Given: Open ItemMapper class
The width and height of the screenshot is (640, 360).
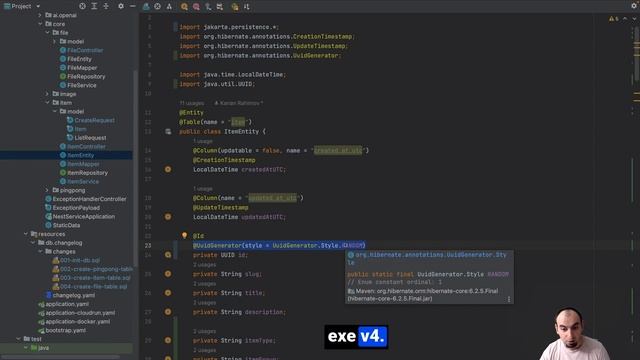Looking at the screenshot, I should pyautogui.click(x=83, y=164).
